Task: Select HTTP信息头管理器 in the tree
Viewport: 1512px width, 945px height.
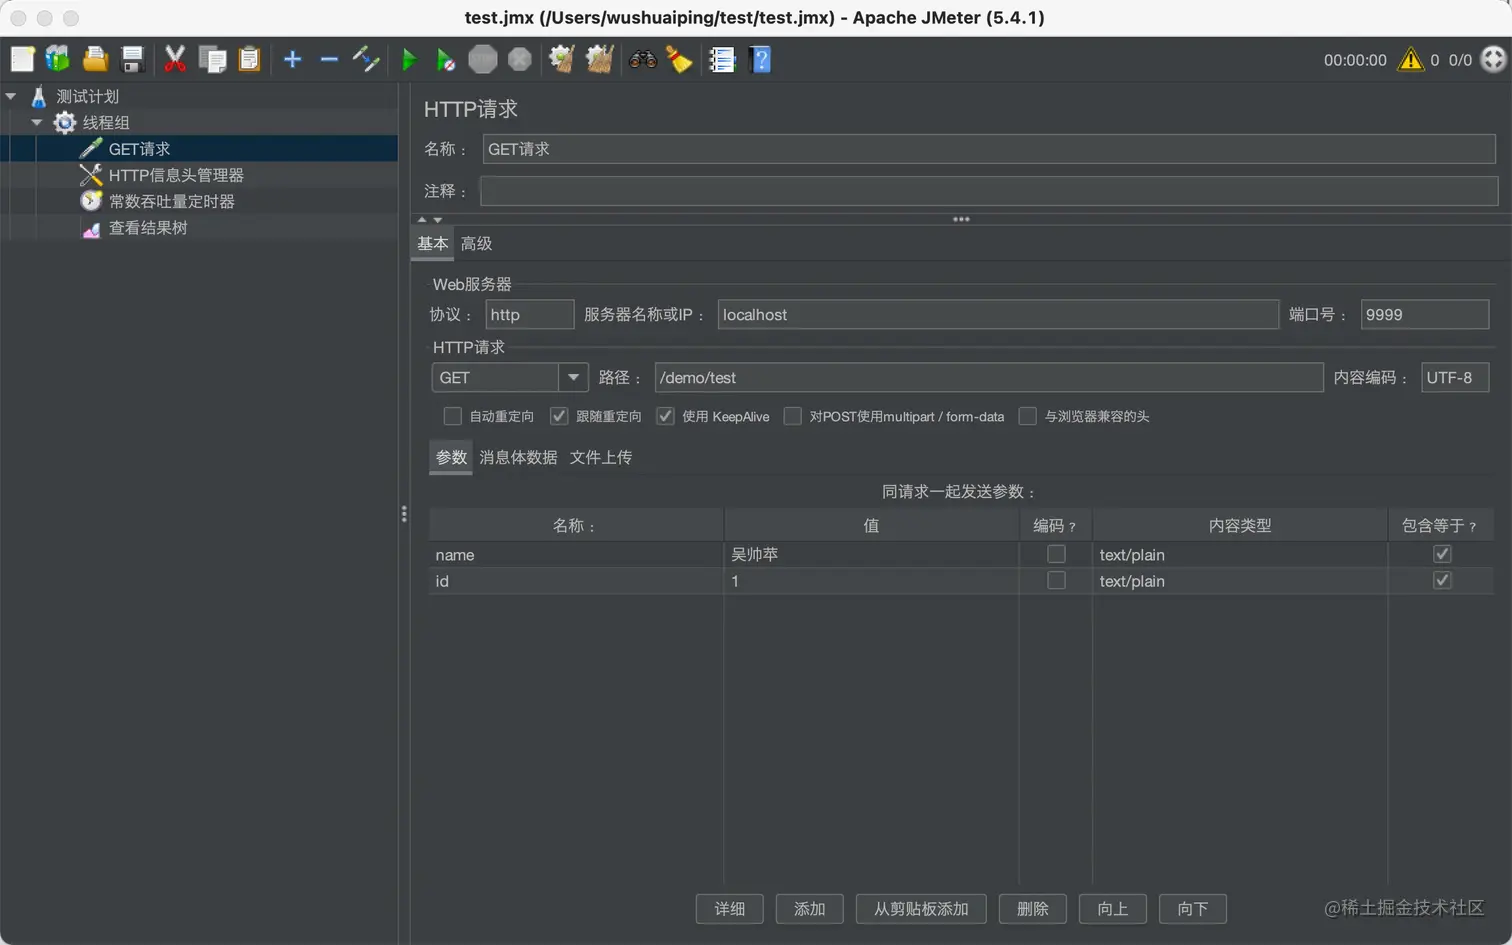Action: coord(176,175)
